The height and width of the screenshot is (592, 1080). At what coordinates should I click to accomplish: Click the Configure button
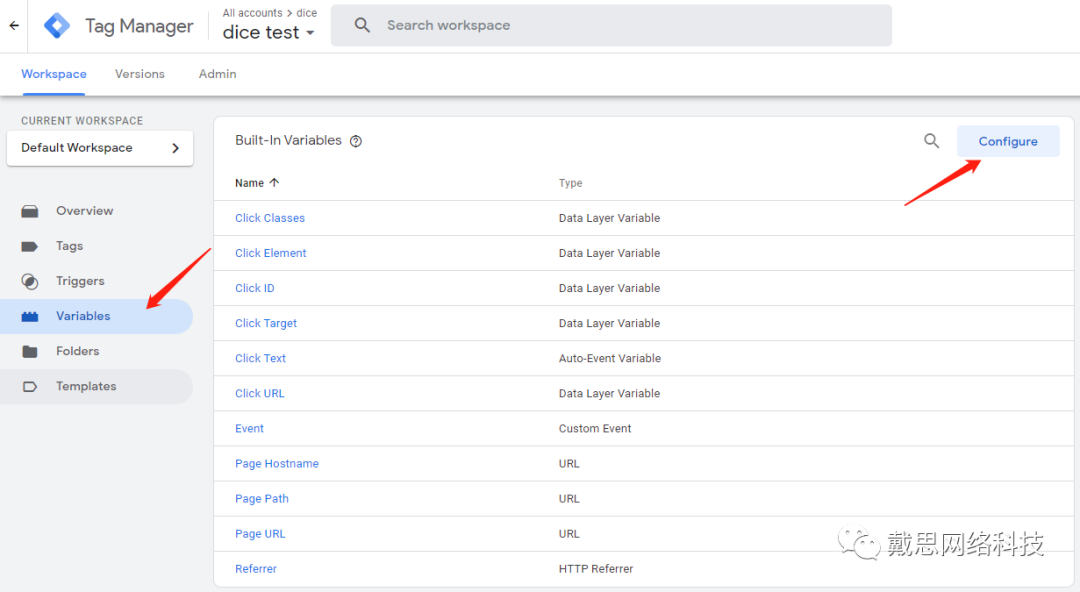1007,141
